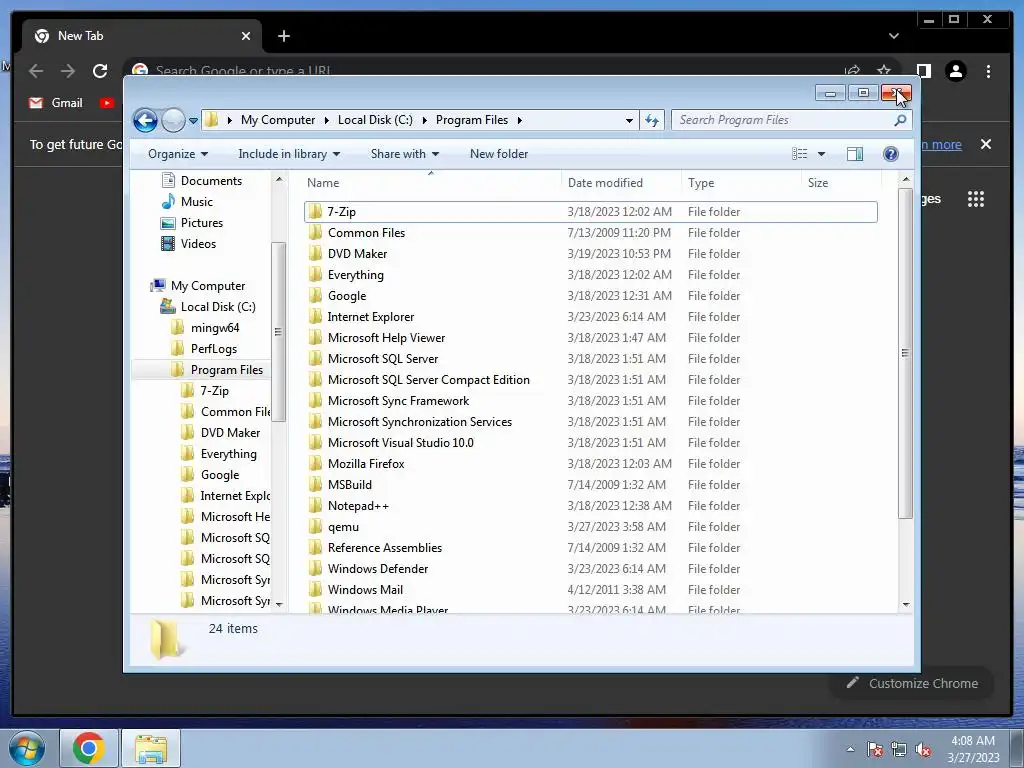Click My Computer in the address breadcrumb

[x=278, y=120]
